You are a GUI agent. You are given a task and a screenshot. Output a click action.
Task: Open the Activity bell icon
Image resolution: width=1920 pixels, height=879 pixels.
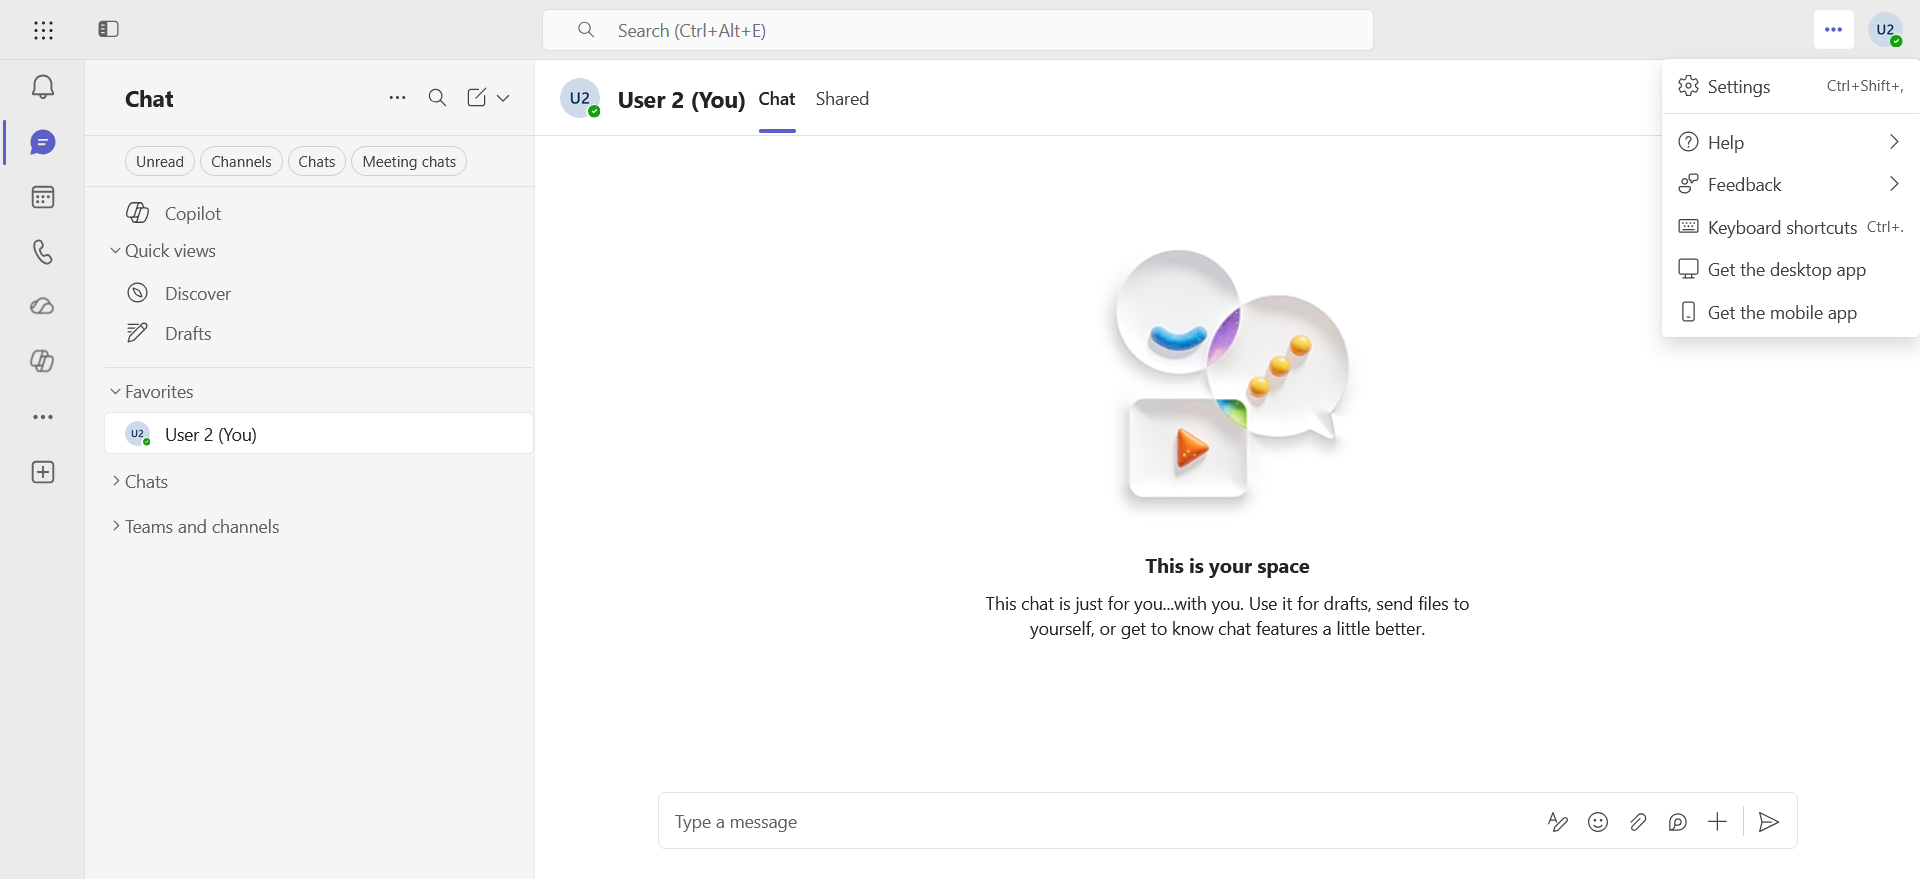click(42, 87)
